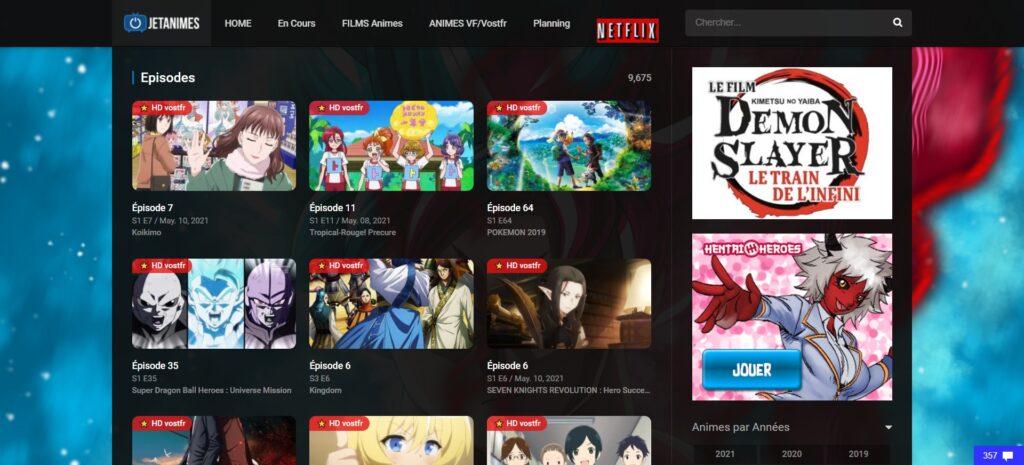Open FILMS Animes menu item
1024x465 pixels.
point(372,23)
